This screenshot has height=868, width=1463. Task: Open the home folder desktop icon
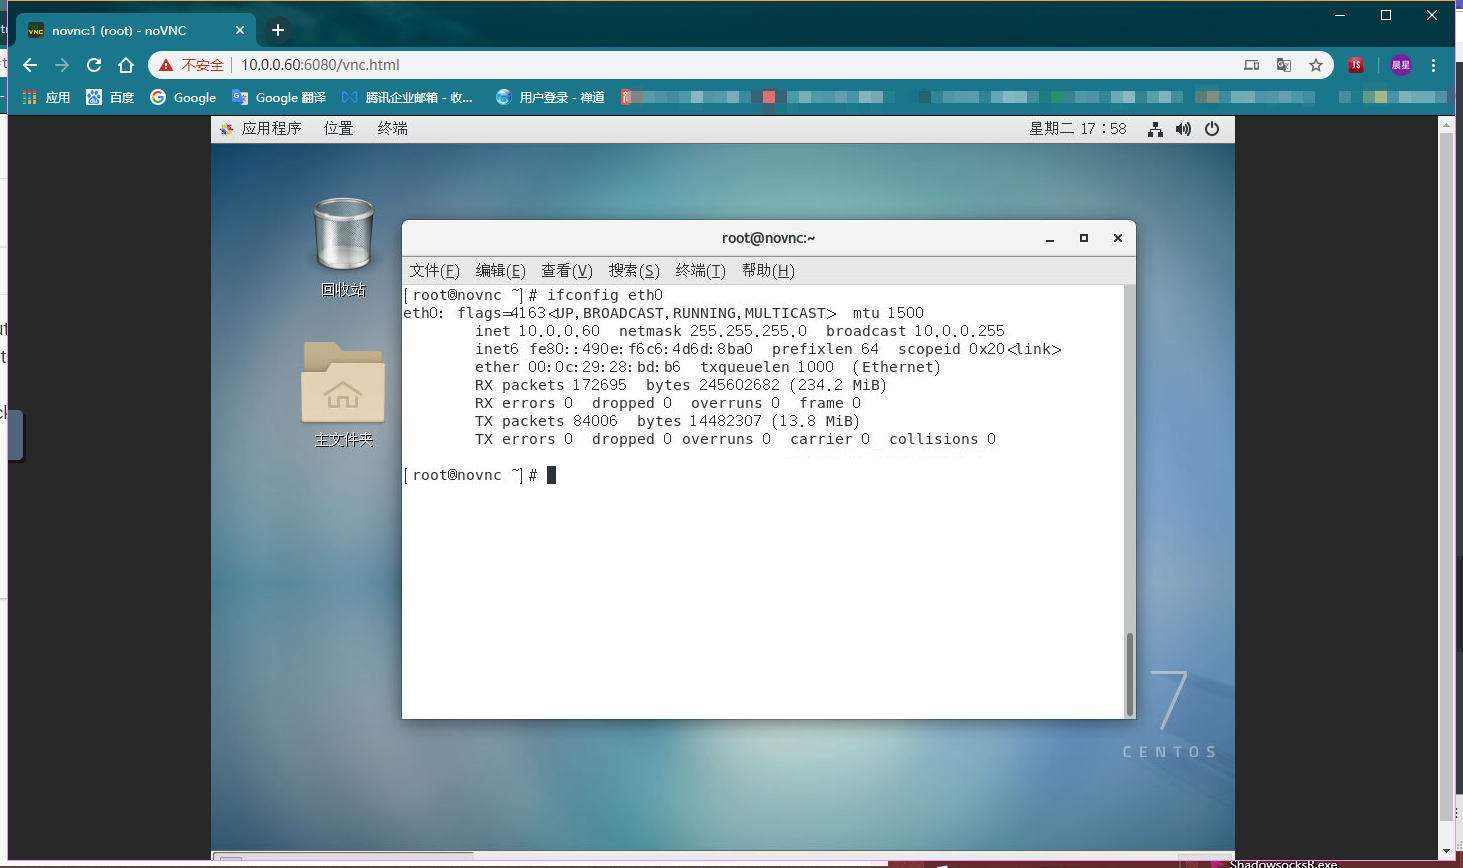[x=343, y=394]
